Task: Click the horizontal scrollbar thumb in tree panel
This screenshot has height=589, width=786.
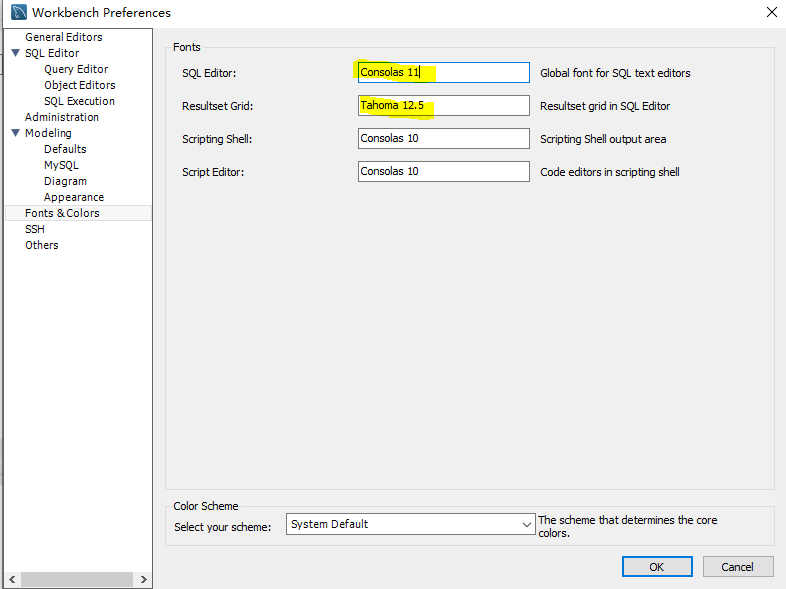Action: (77, 579)
